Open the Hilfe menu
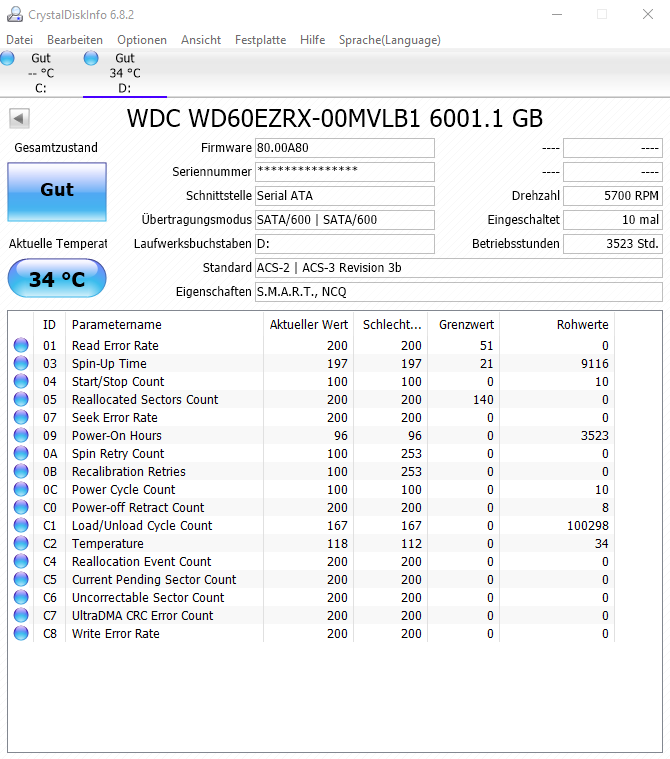 coord(312,40)
